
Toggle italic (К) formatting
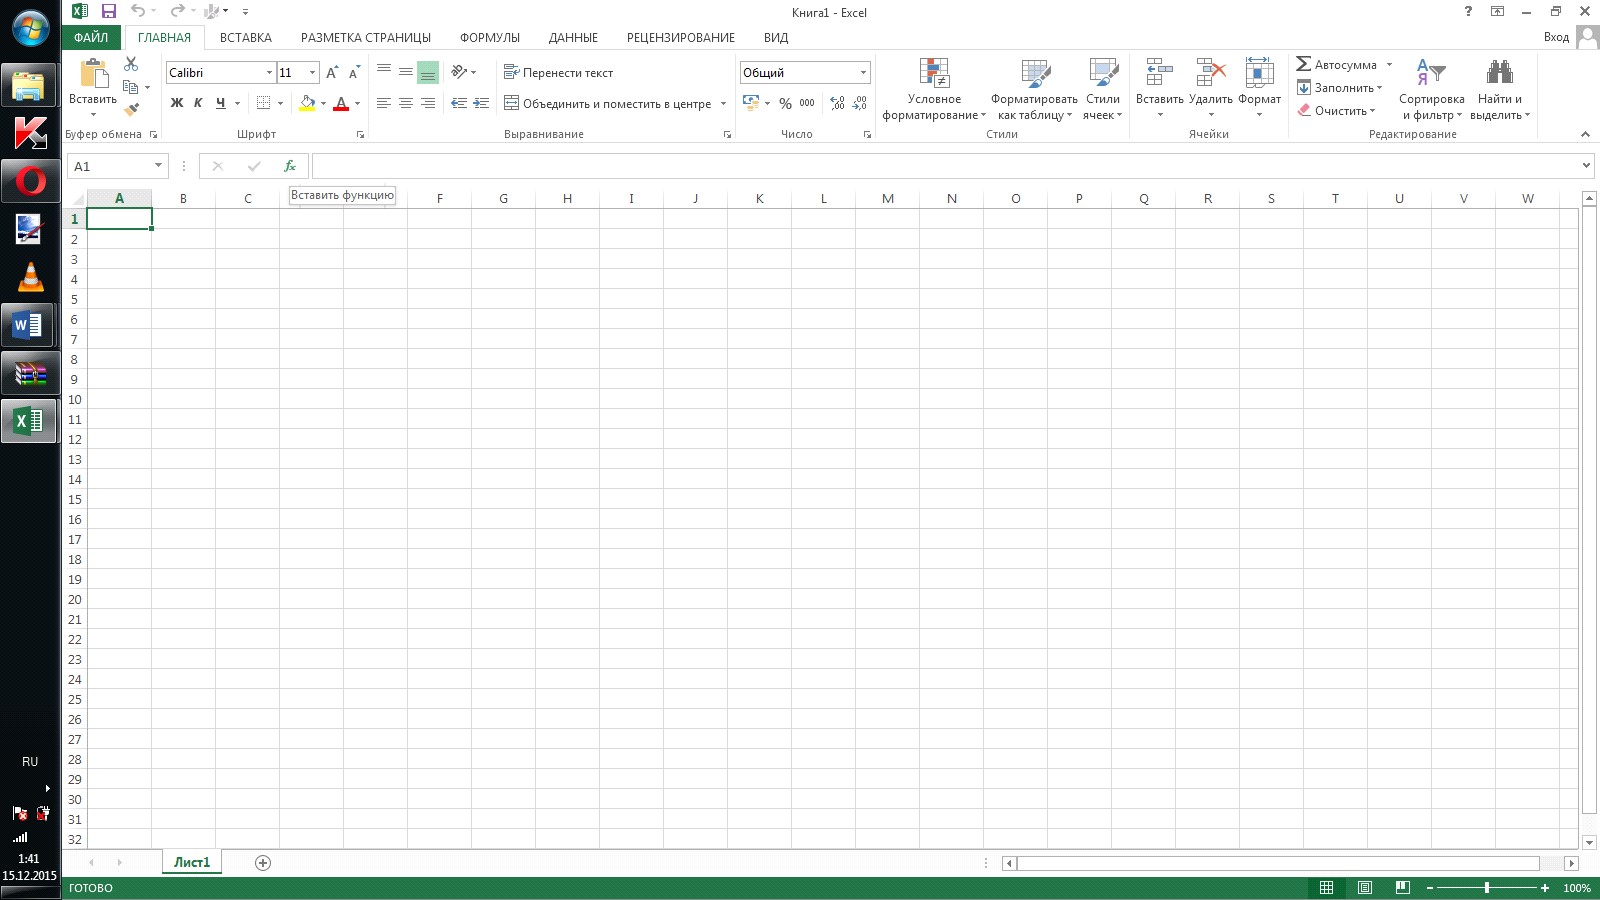[x=198, y=103]
